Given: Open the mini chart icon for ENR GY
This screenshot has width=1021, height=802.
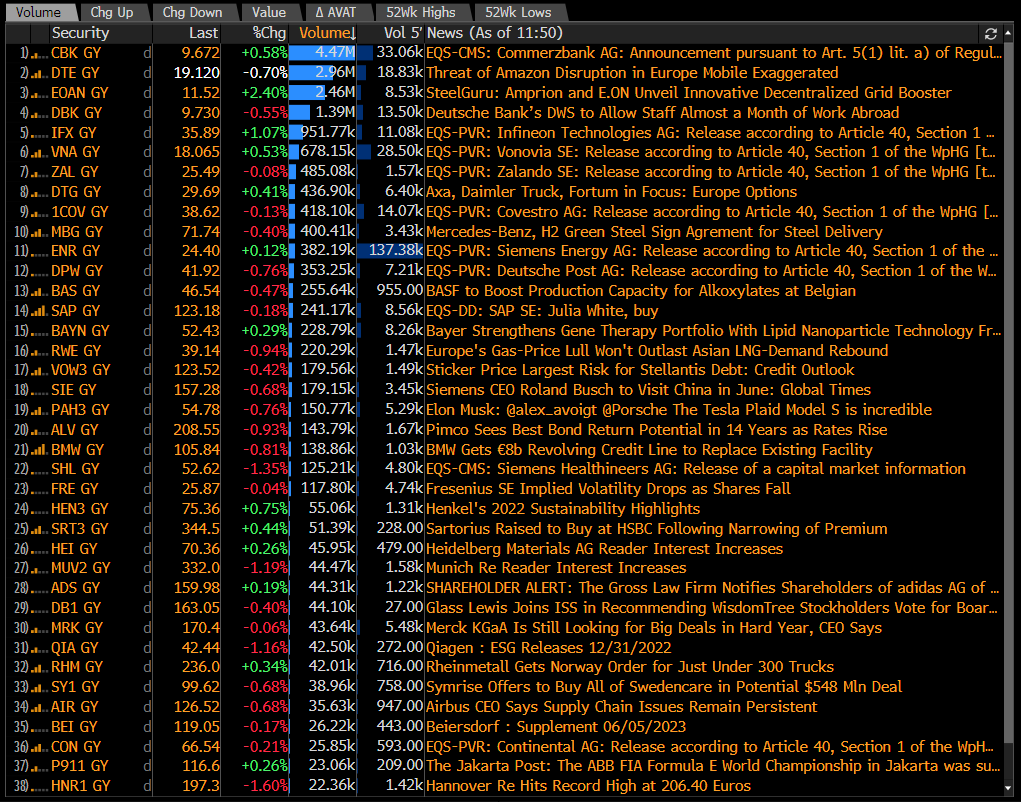Looking at the screenshot, I should 40,253.
